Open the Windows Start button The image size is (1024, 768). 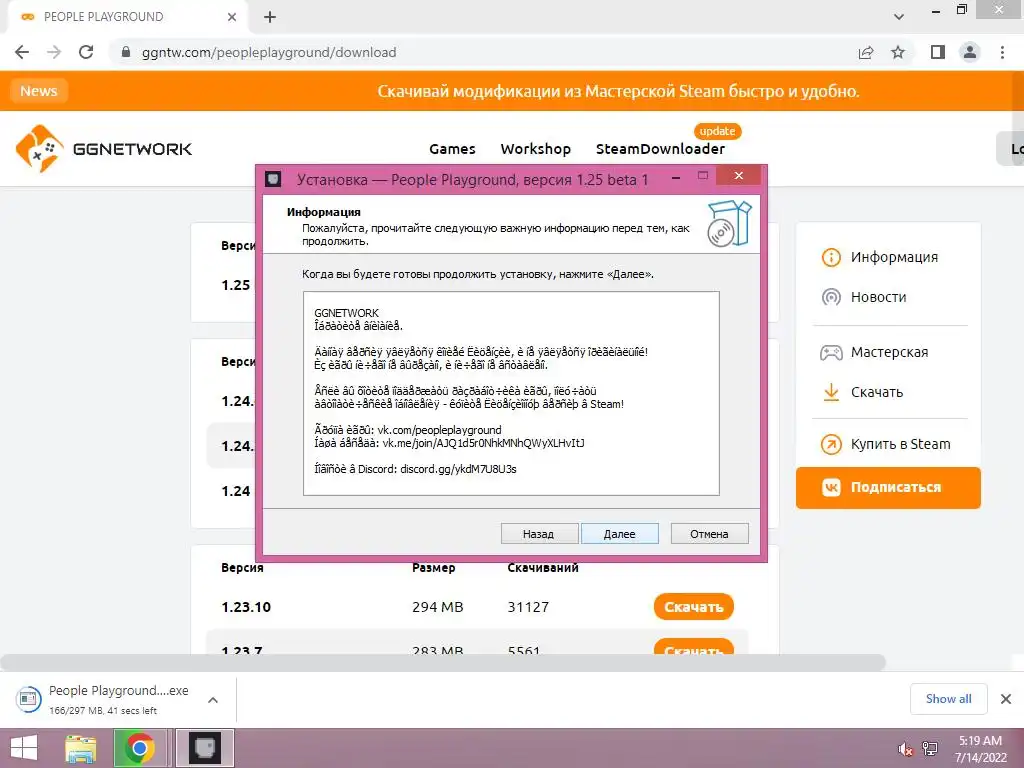tap(24, 748)
